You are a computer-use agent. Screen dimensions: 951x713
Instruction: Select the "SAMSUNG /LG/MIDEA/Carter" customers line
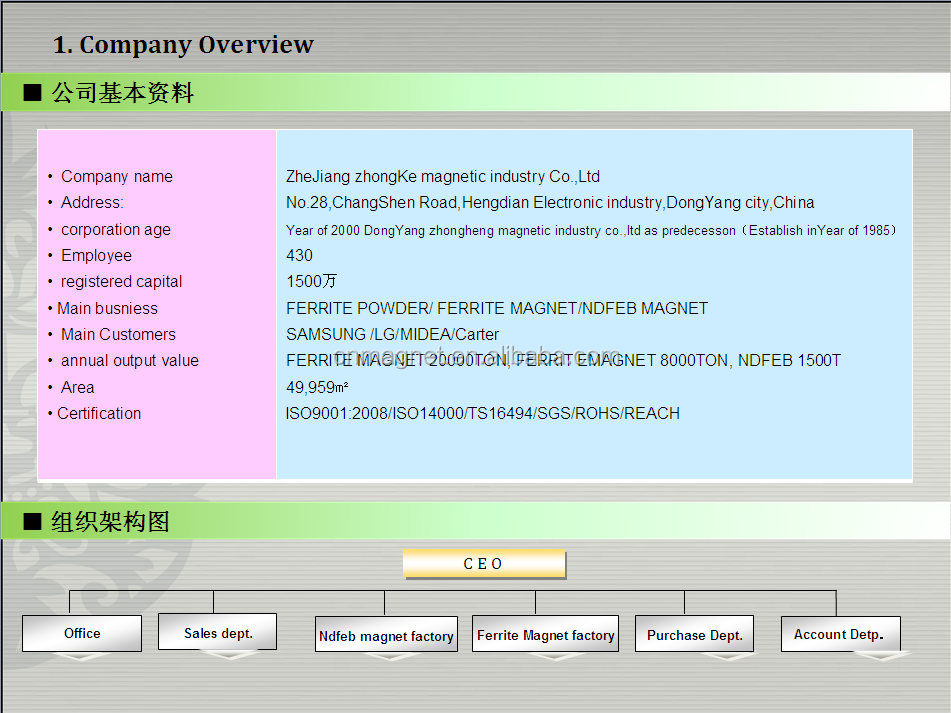[392, 335]
